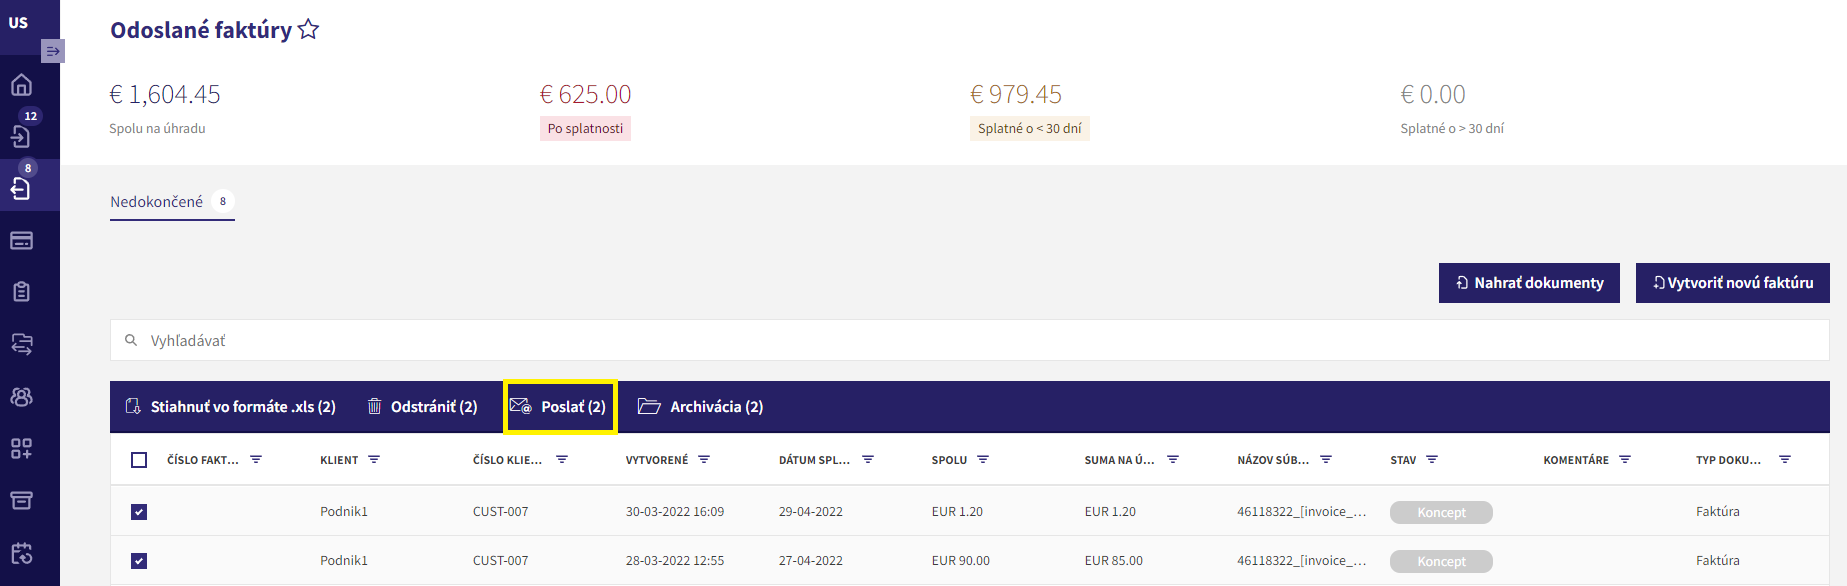Screen dimensions: 1847x586
Task: Open received invoices icon with badge 12
Action: [x=21, y=136]
